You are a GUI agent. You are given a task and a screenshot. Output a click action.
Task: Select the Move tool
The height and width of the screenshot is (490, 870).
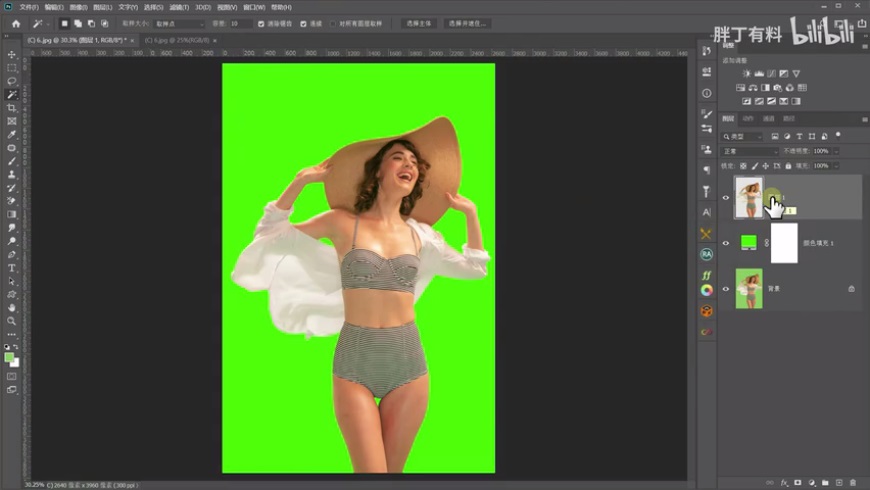(12, 55)
